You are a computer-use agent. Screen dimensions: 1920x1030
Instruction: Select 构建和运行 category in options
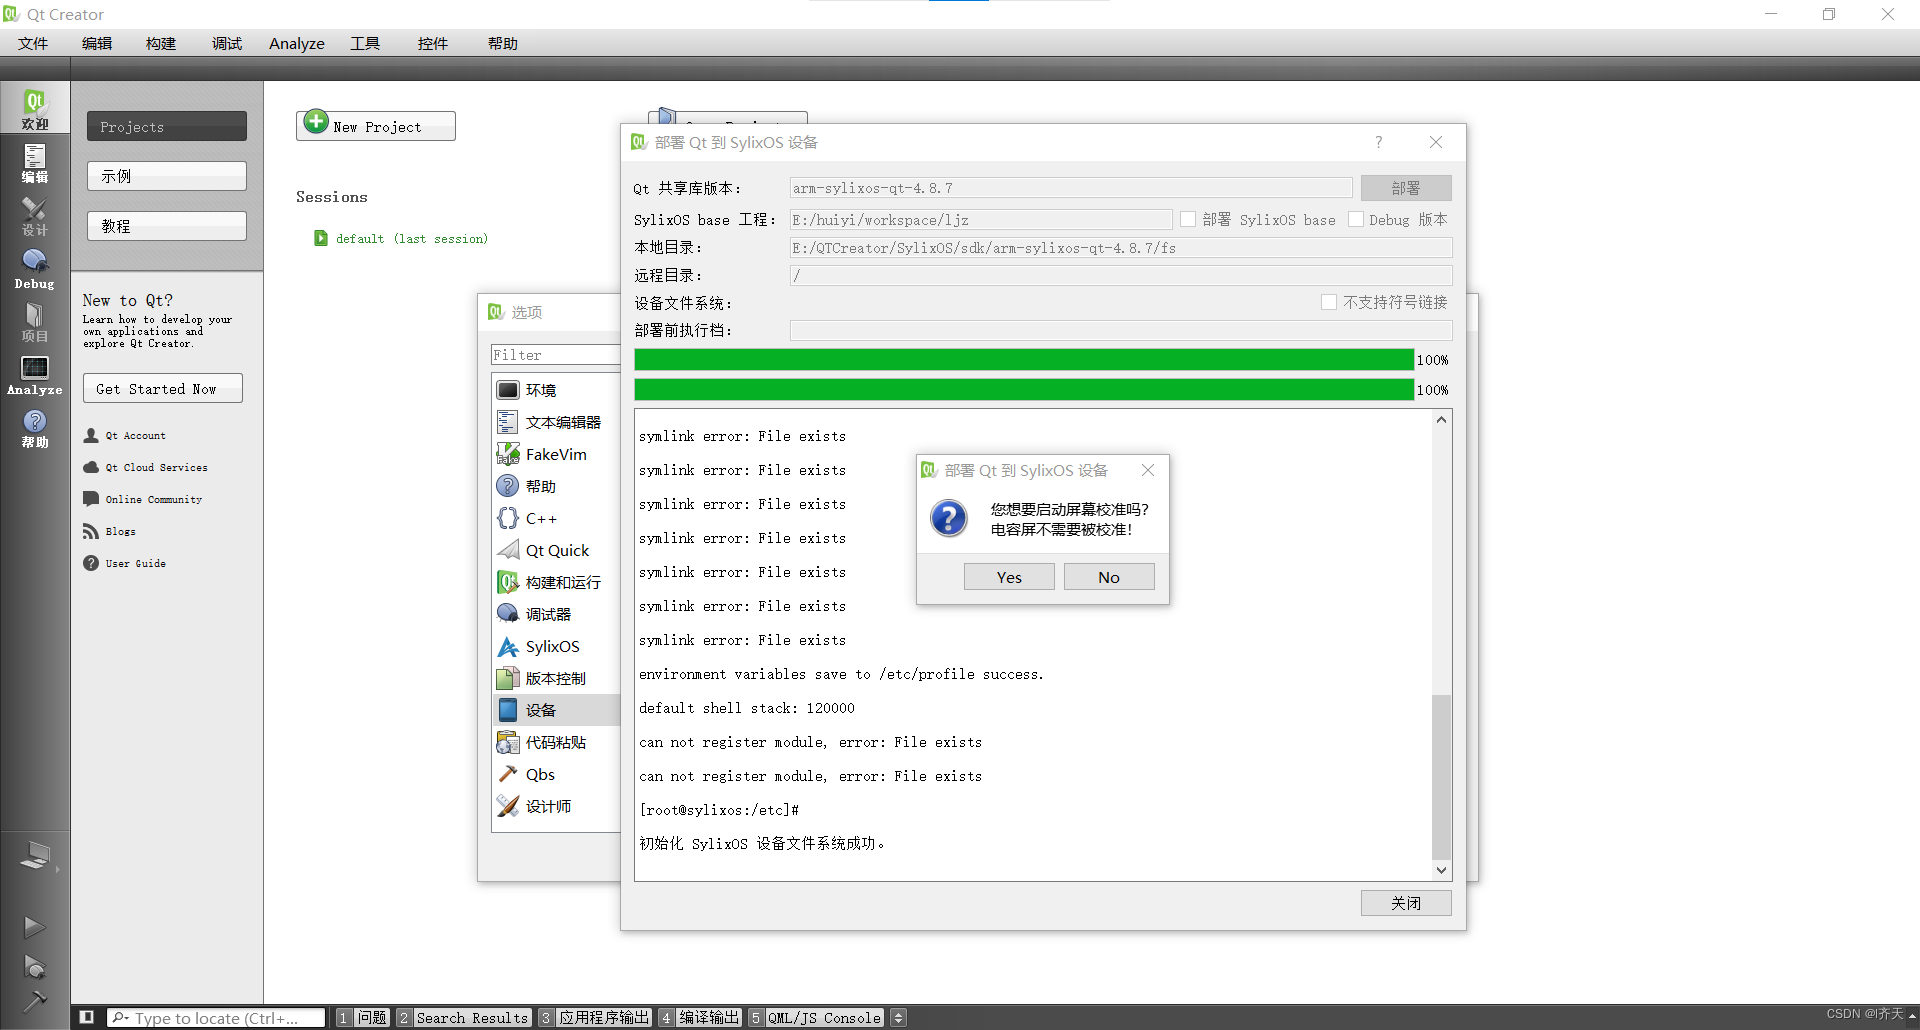pyautogui.click(x=557, y=582)
